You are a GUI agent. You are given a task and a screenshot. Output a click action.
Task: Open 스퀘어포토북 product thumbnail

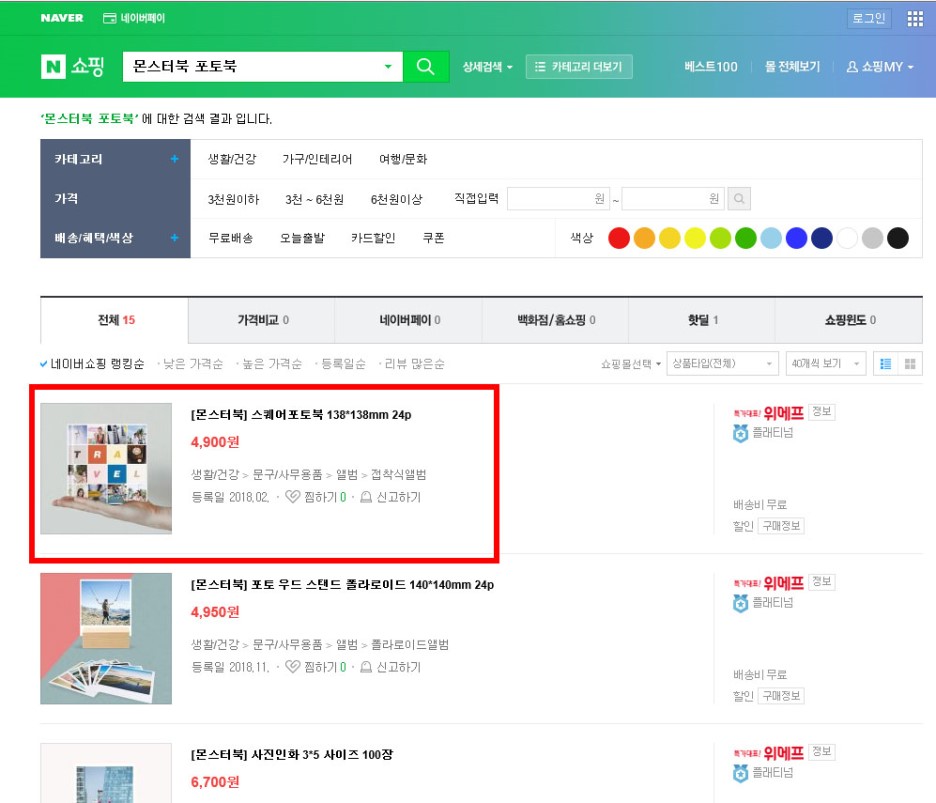click(x=106, y=468)
